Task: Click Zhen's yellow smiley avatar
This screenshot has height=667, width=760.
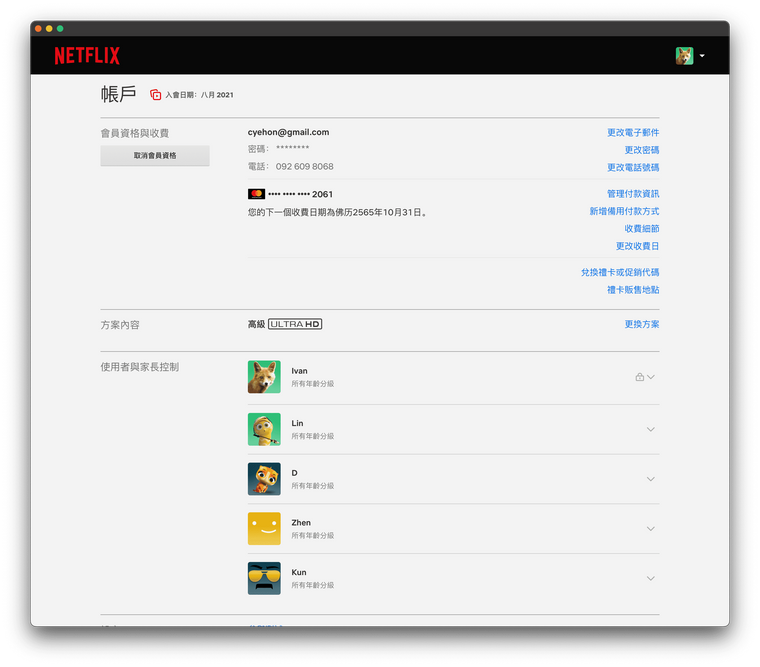Action: [264, 529]
